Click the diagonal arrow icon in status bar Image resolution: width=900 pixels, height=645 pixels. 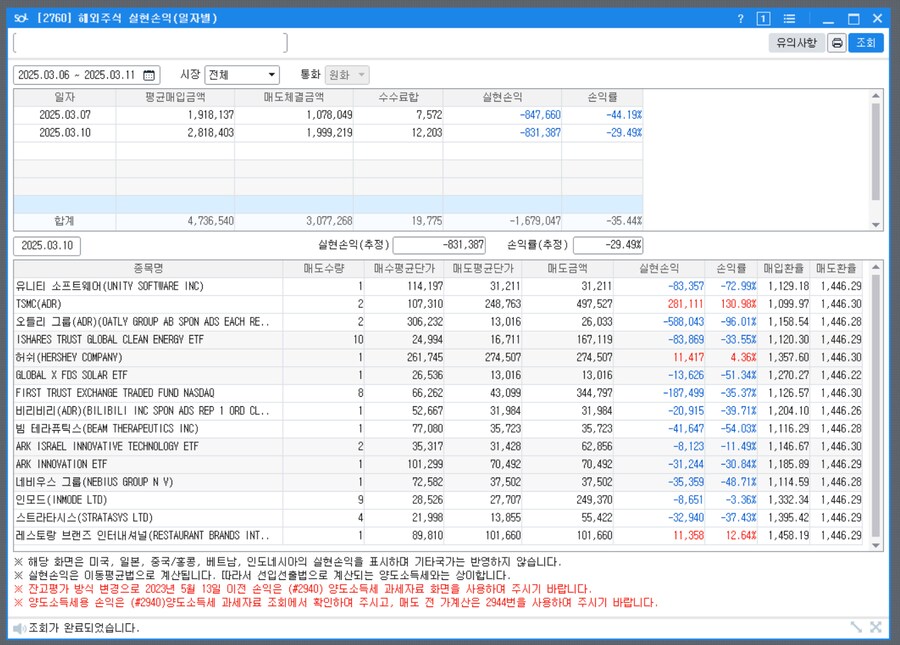[x=856, y=627]
